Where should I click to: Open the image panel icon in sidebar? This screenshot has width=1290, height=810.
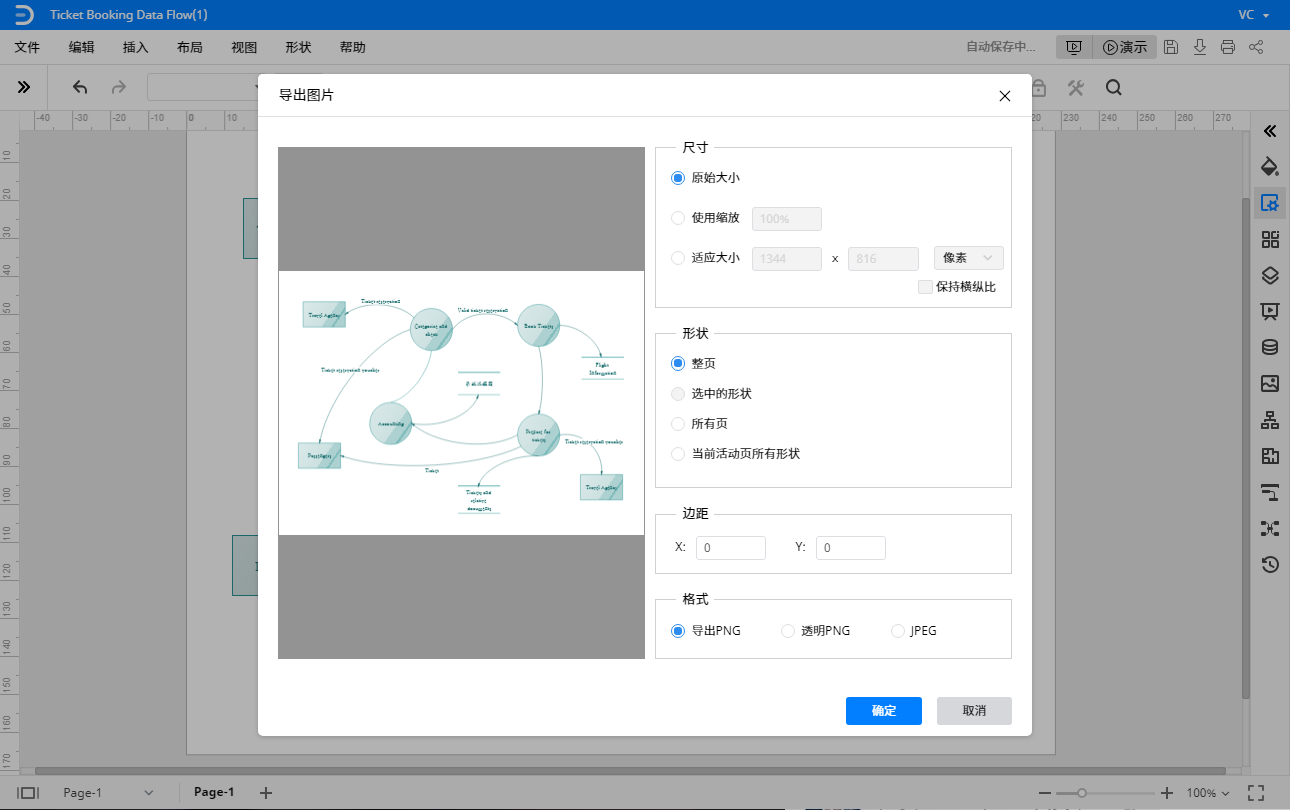(x=1270, y=383)
